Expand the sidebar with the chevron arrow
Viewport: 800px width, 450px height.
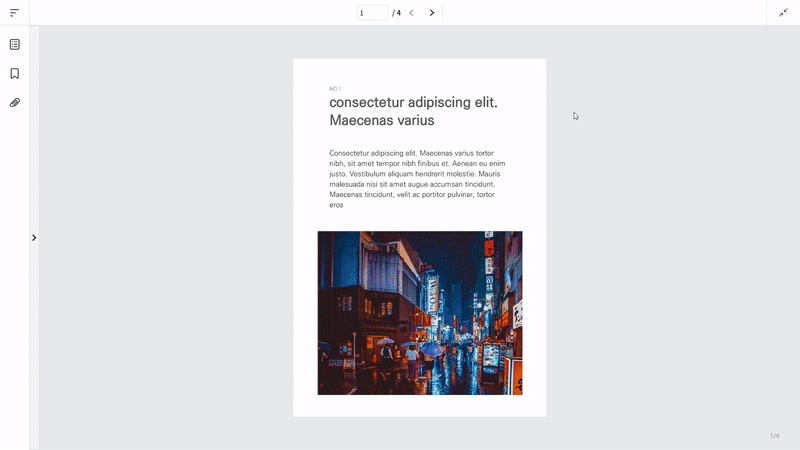(34, 238)
